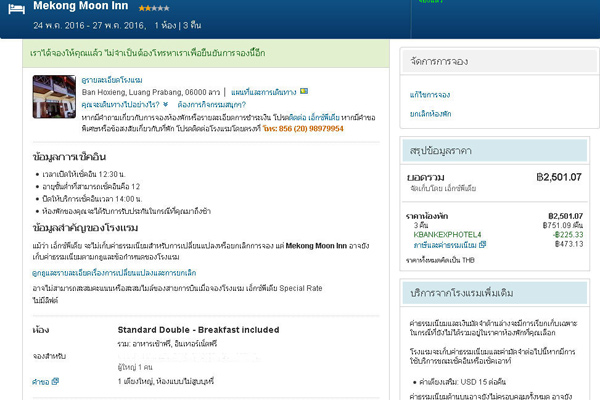600x400 pixels.
Task: Click the คำขอ requests link
Action: click(x=41, y=382)
